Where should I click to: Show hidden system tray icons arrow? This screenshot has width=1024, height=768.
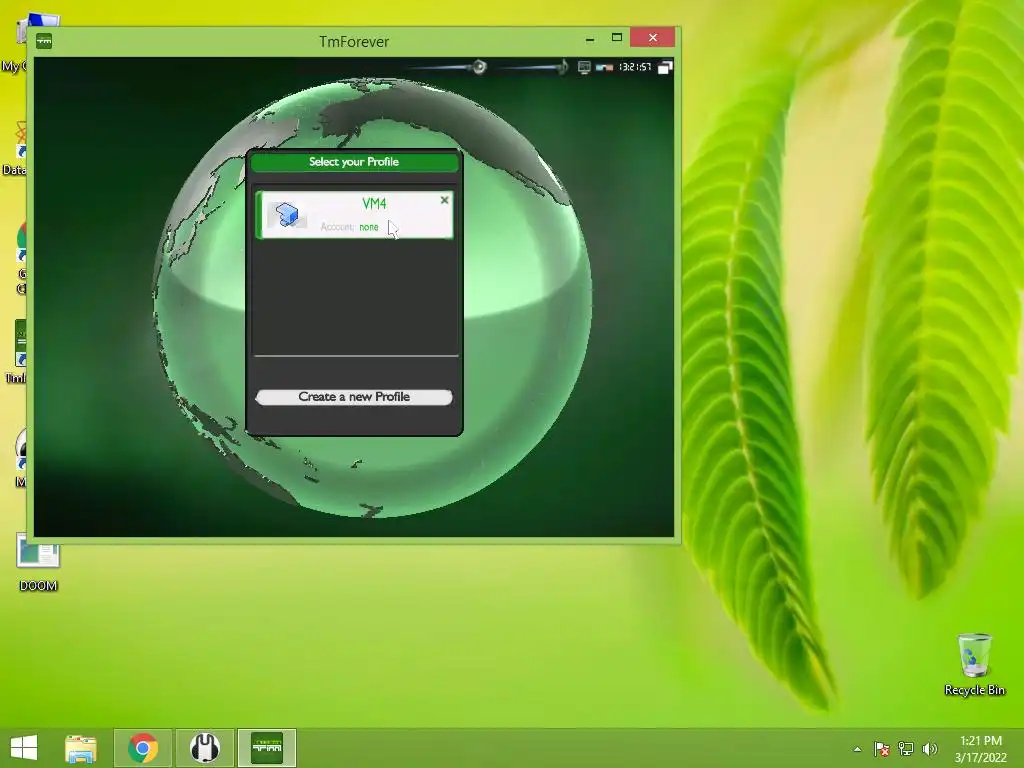click(x=857, y=749)
